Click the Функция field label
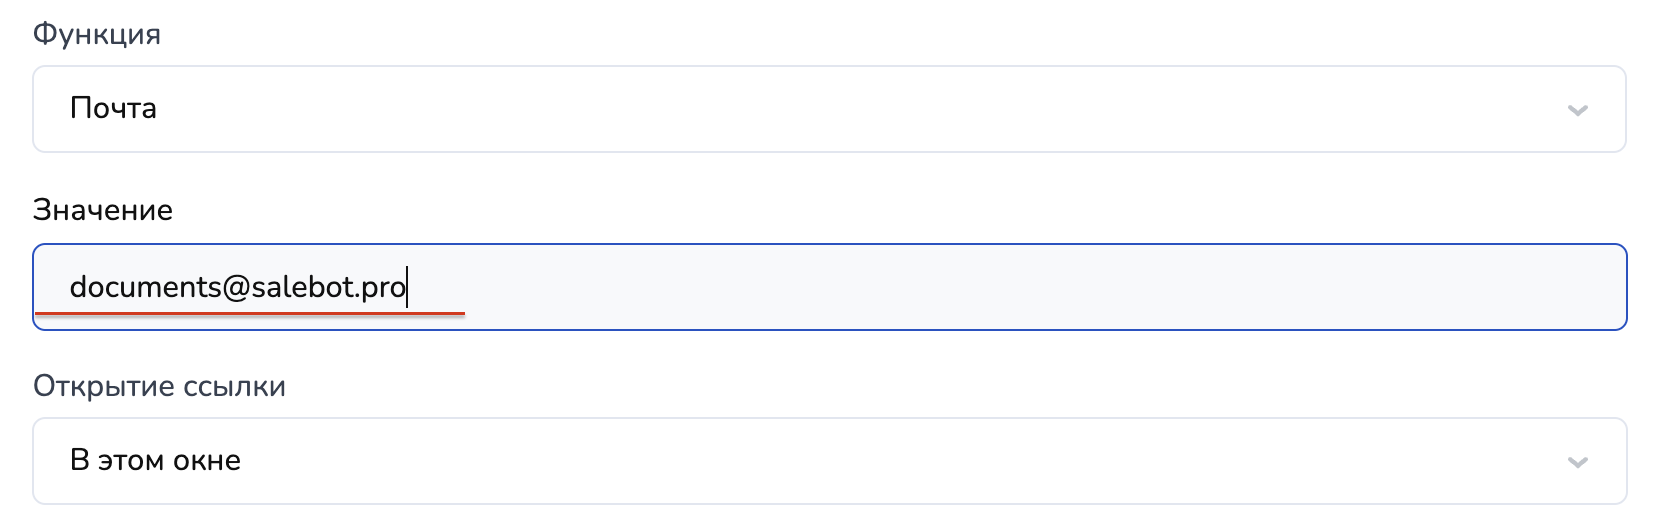Image resolution: width=1656 pixels, height=530 pixels. (x=97, y=34)
